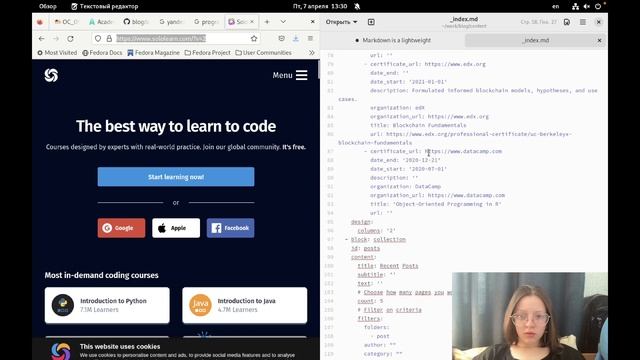Screen dimensions: 640x360
Task: Open a new browser tab
Action: [267, 22]
